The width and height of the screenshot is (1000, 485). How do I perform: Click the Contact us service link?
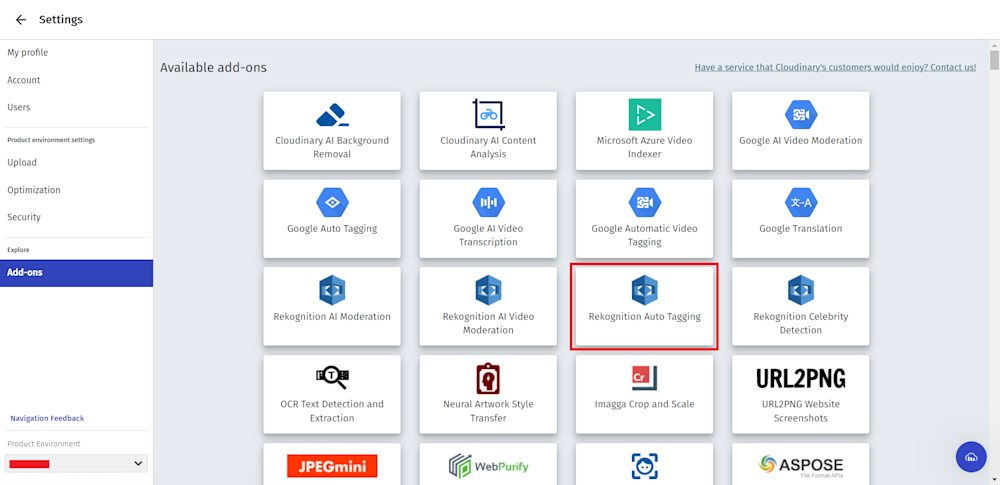click(835, 67)
